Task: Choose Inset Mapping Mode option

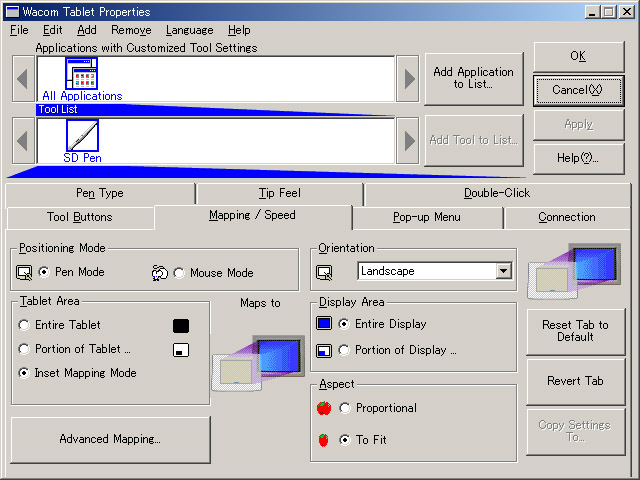Action: tap(24, 373)
